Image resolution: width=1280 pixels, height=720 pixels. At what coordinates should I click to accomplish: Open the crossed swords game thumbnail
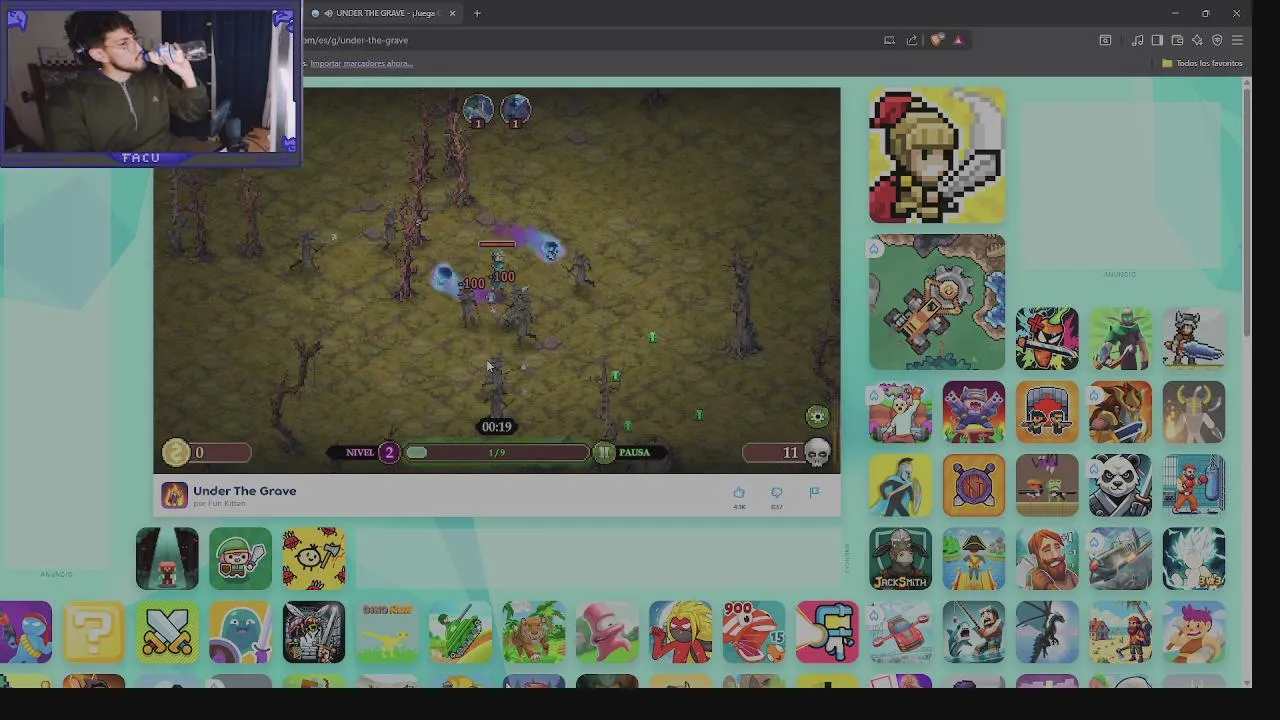[x=167, y=632]
